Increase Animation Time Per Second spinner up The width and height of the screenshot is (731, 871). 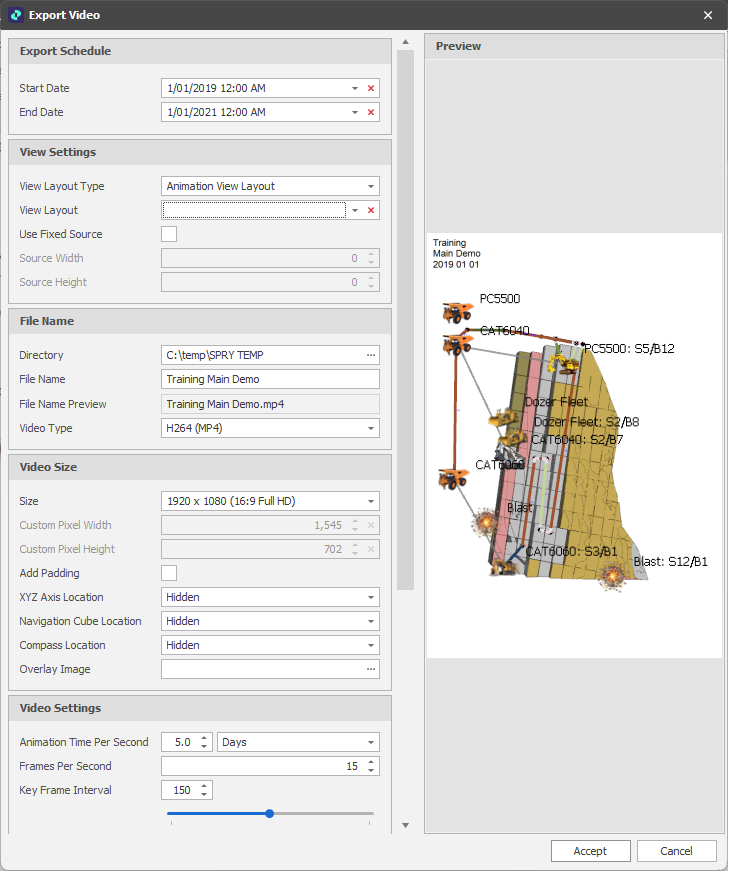click(204, 738)
